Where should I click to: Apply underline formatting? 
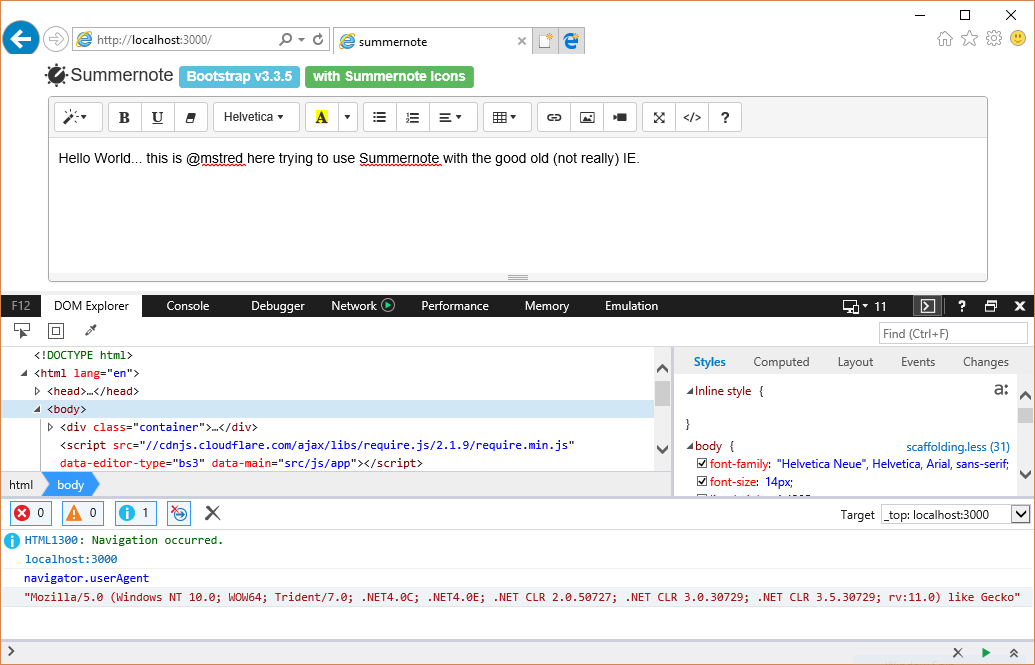(x=158, y=117)
